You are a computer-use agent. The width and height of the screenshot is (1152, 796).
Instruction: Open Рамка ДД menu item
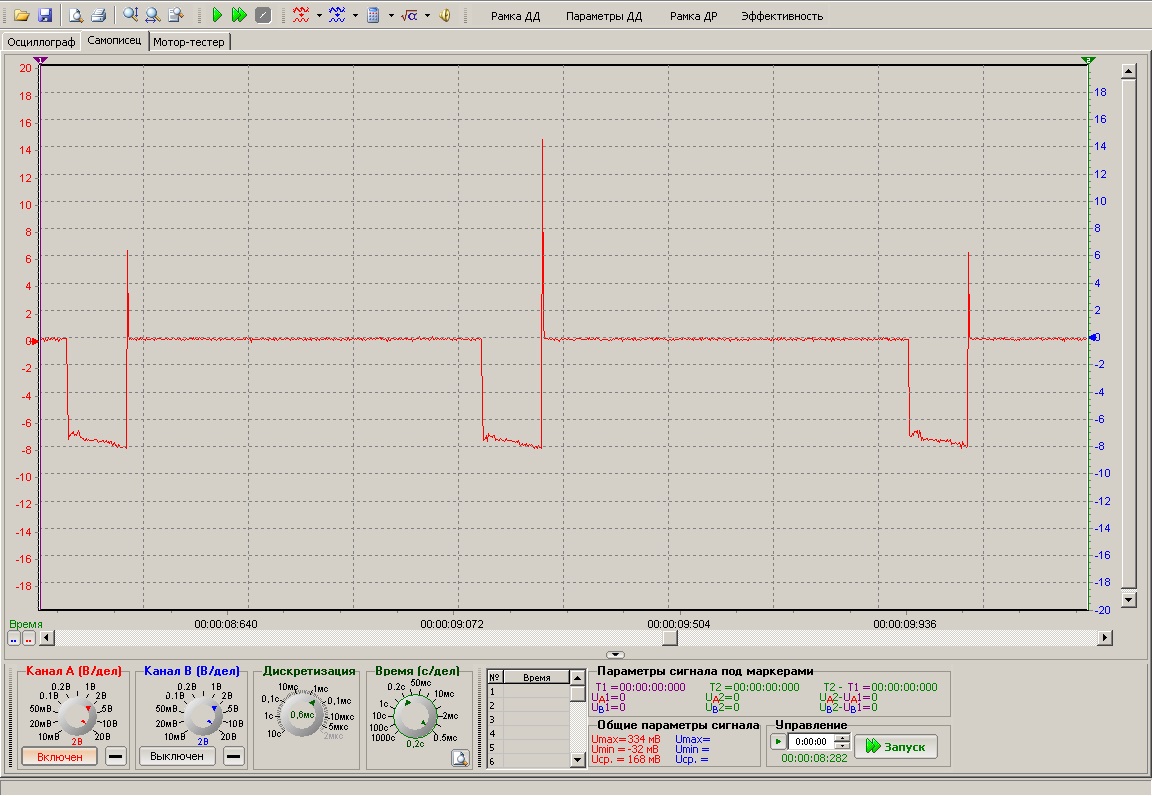(x=515, y=16)
